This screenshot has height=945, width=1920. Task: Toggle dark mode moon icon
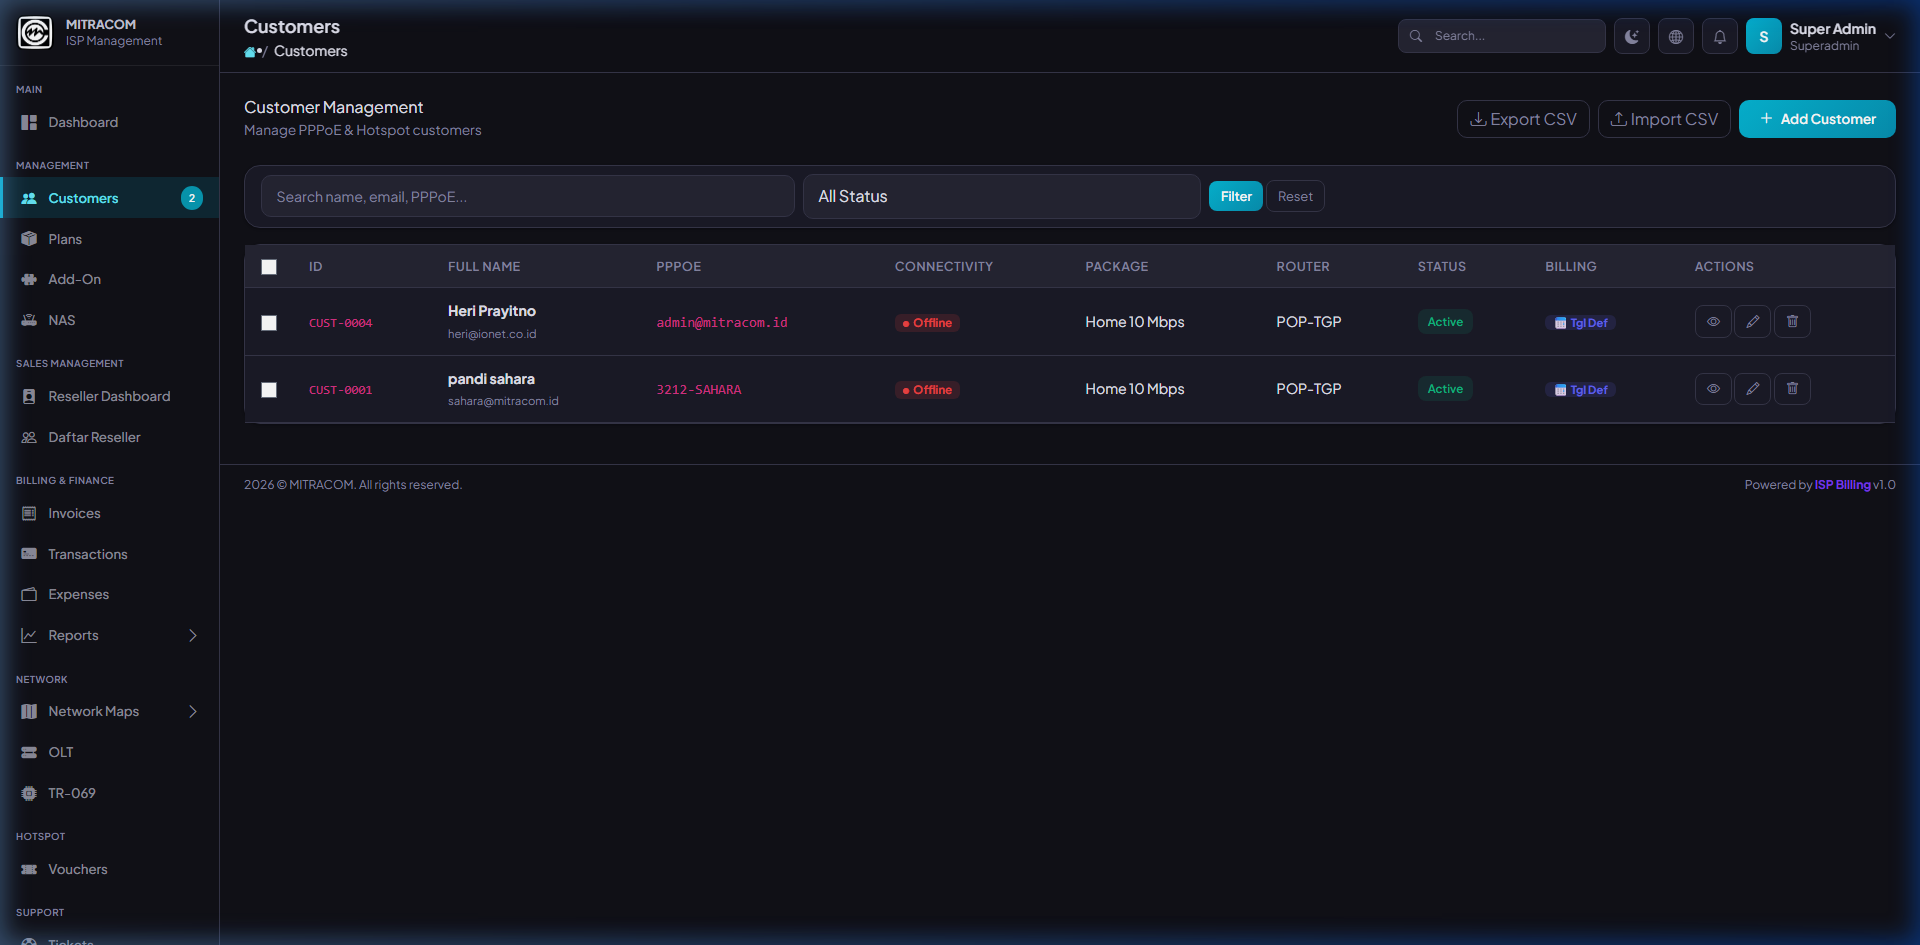(1631, 37)
